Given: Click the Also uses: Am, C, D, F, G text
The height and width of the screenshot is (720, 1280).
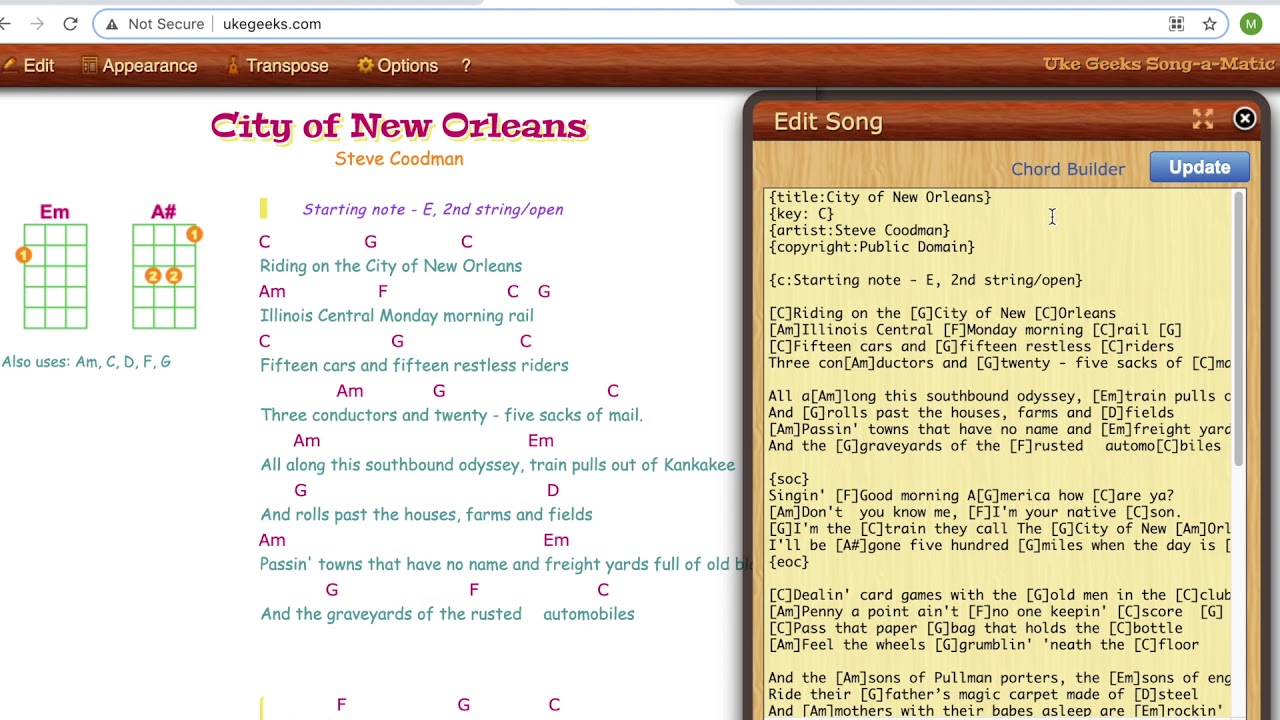Looking at the screenshot, I should 86,362.
